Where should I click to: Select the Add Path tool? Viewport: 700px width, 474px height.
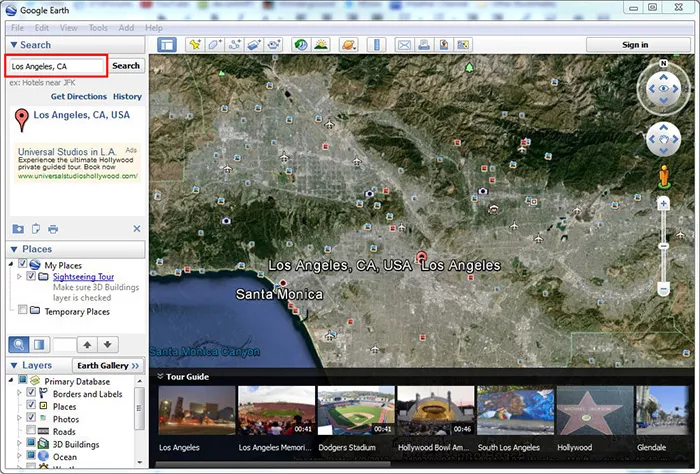point(234,45)
